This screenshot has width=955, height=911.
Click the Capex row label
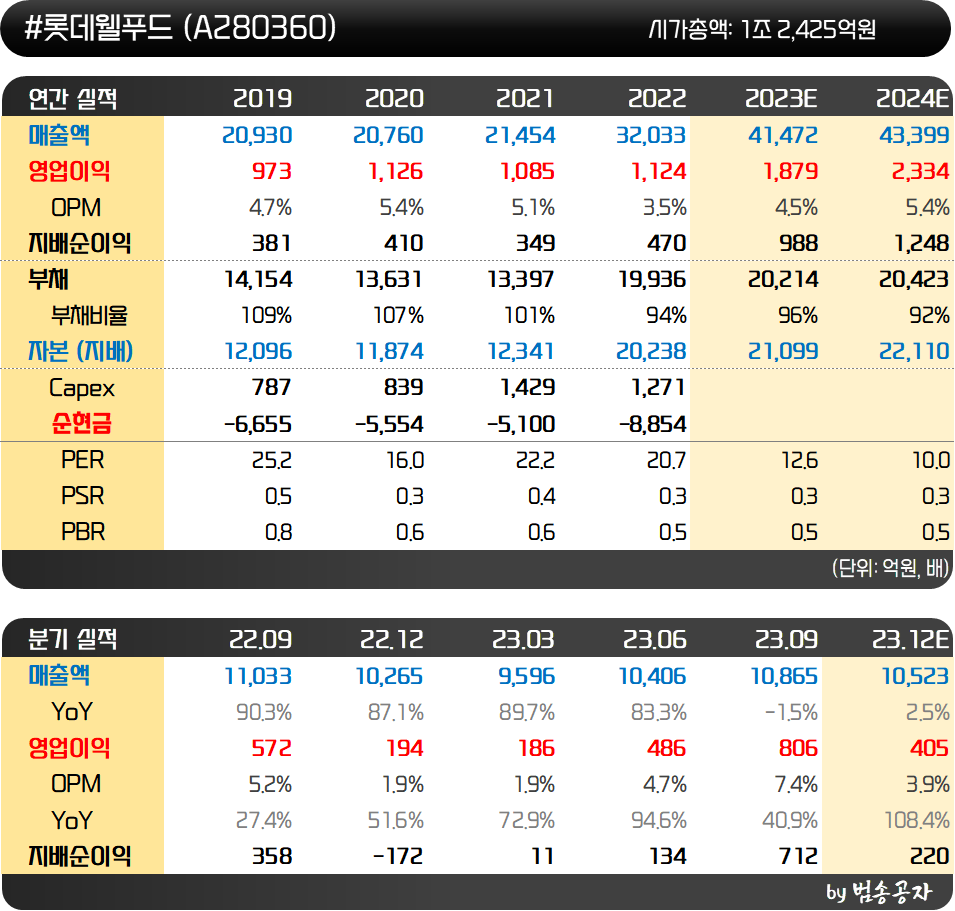82,389
